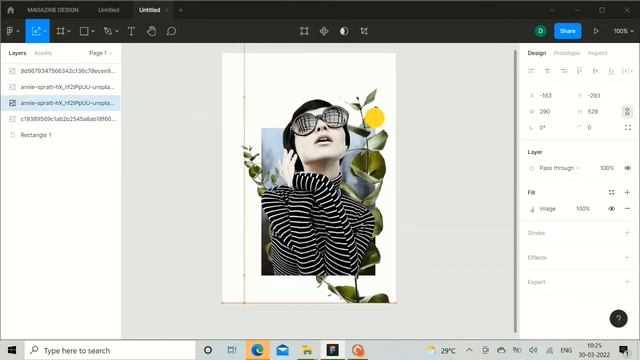
Task: Open the Move tools dropdown arrow
Action: 45,31
